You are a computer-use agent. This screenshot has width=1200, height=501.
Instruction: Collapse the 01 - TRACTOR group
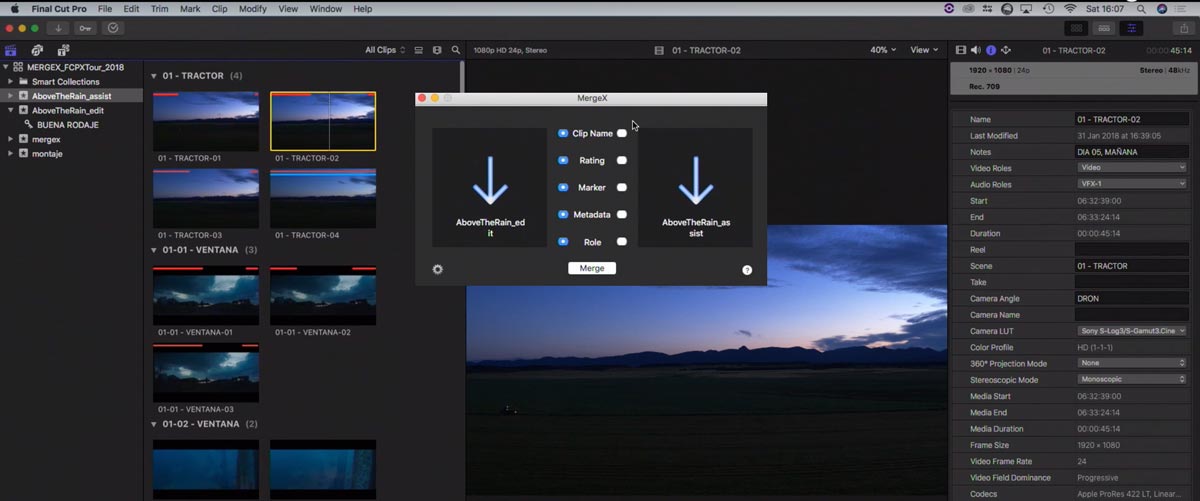(154, 76)
